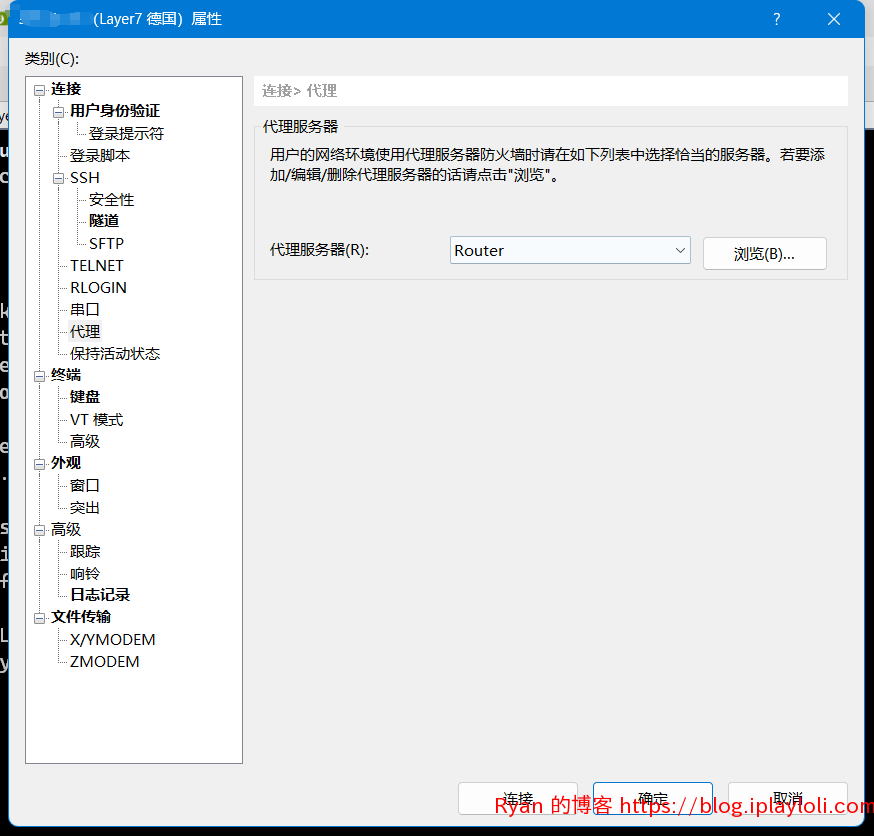The height and width of the screenshot is (836, 874).
Task: Collapse the 终端 tree node
Action: 40,376
